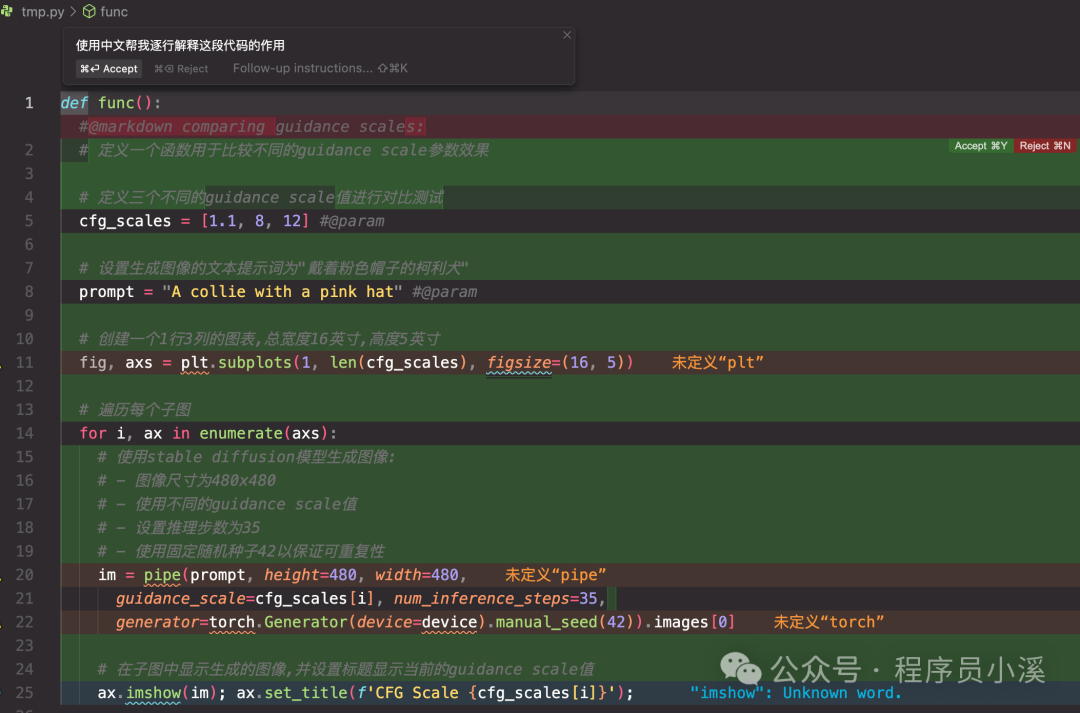Accept the full AI edit with ⌘↵ Accept
Screen dimensions: 1080x713
tap(109, 69)
